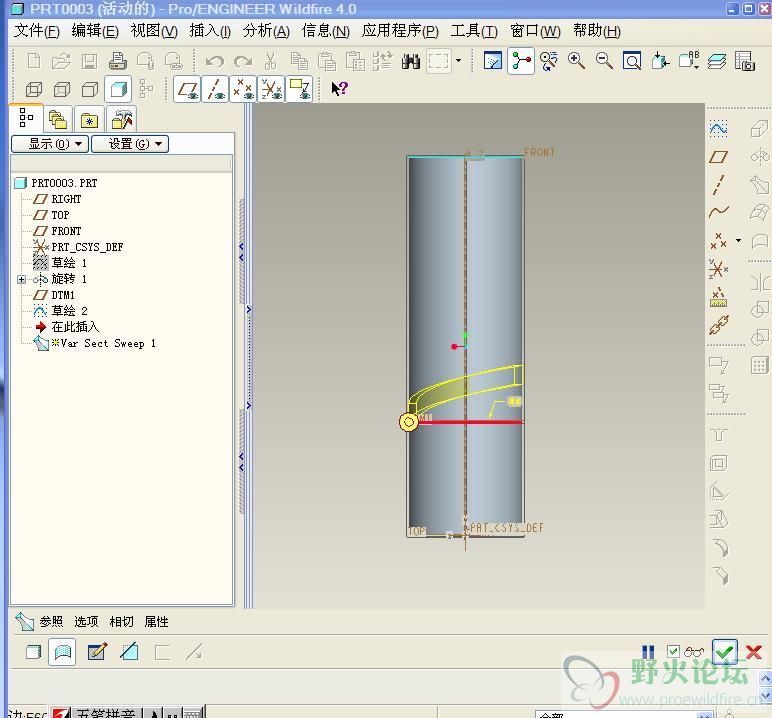Toggle annotation element display

[x=299, y=89]
